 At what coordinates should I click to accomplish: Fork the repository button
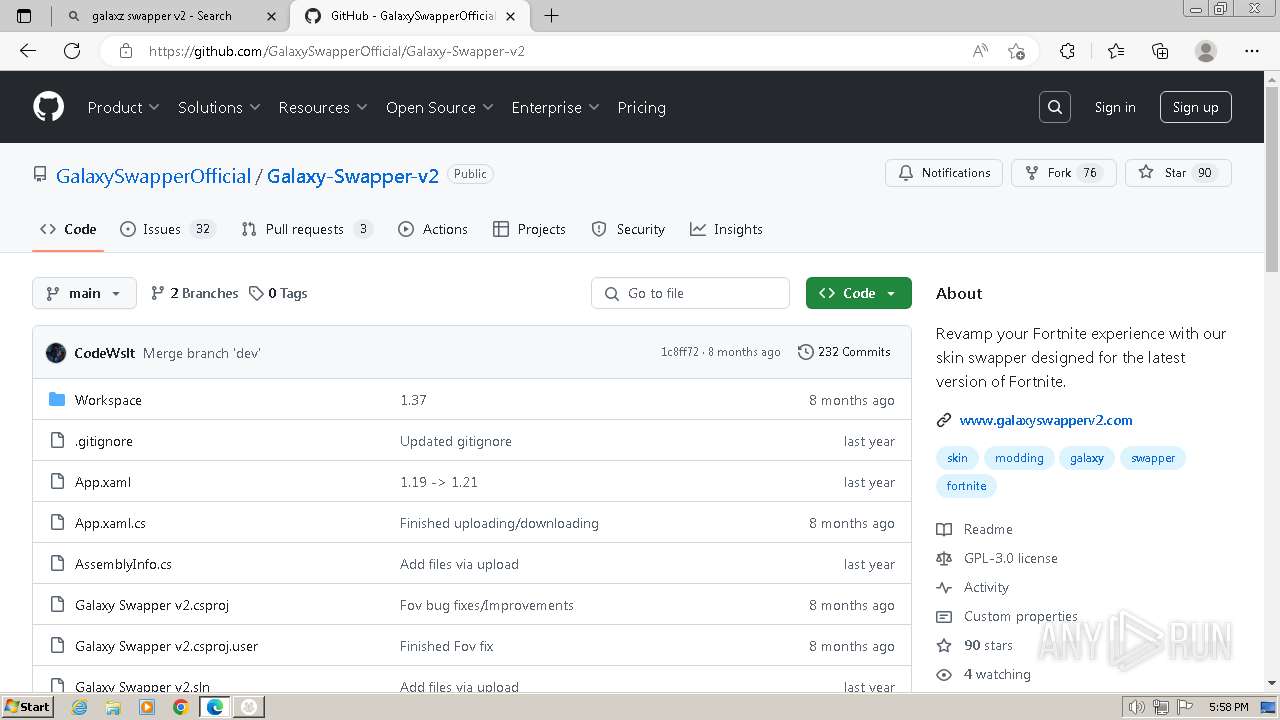click(1063, 173)
